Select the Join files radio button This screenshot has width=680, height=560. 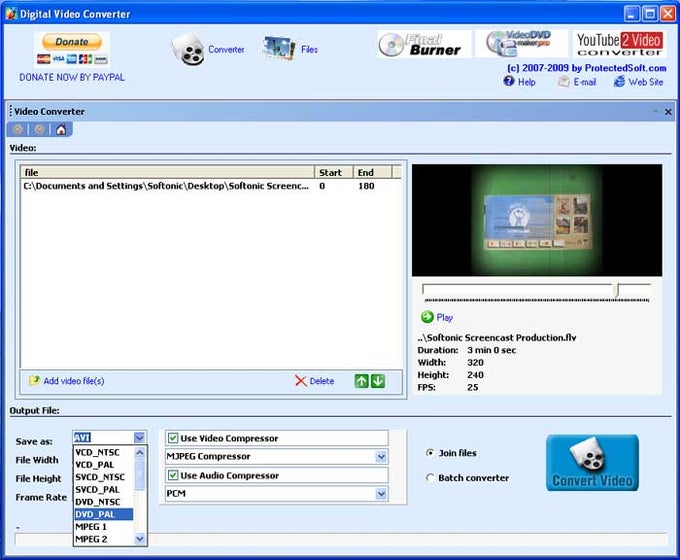tap(430, 453)
